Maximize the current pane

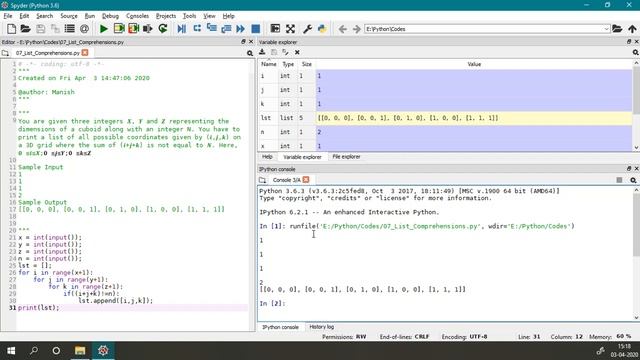tap(275, 29)
